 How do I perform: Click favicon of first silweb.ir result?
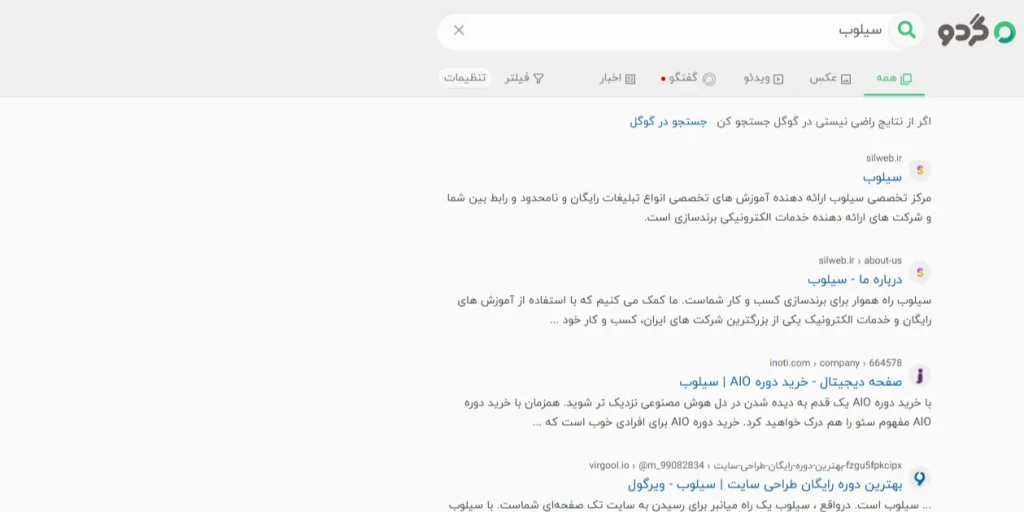[x=920, y=170]
